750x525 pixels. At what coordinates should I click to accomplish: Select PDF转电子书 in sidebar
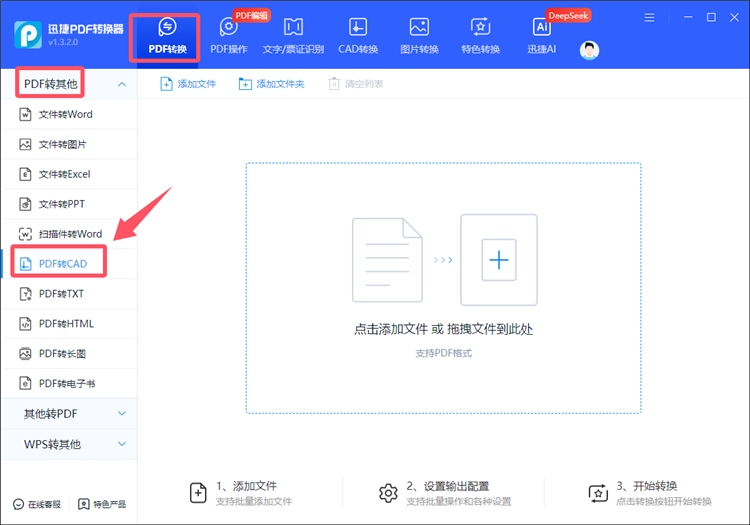click(x=69, y=383)
